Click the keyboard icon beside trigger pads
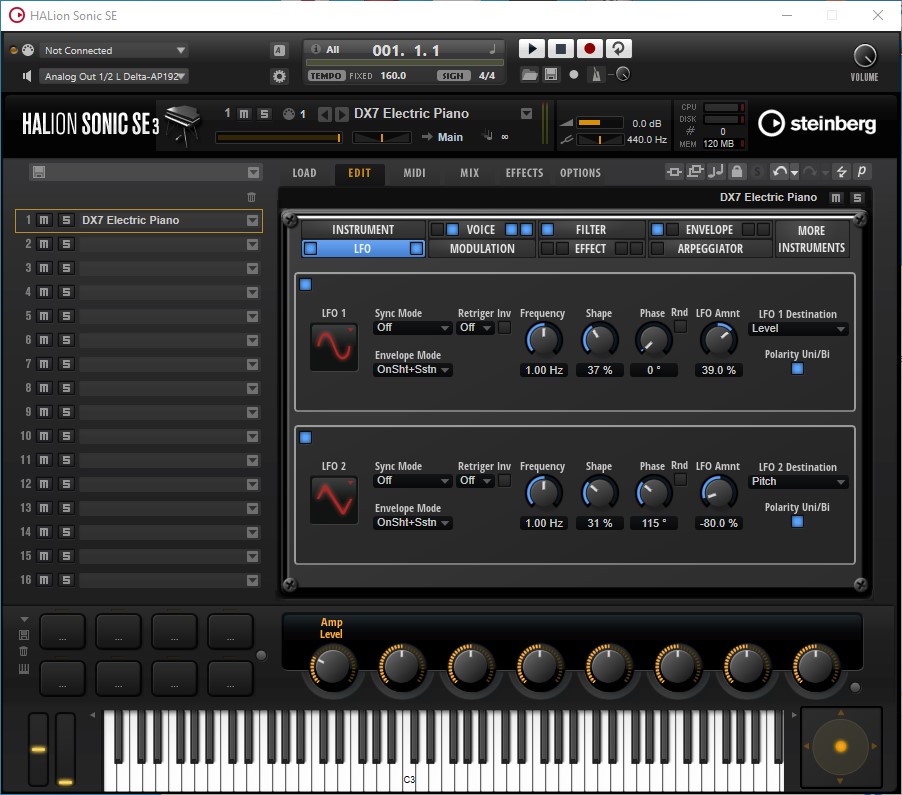Viewport: 902px width, 795px height. coord(24,669)
